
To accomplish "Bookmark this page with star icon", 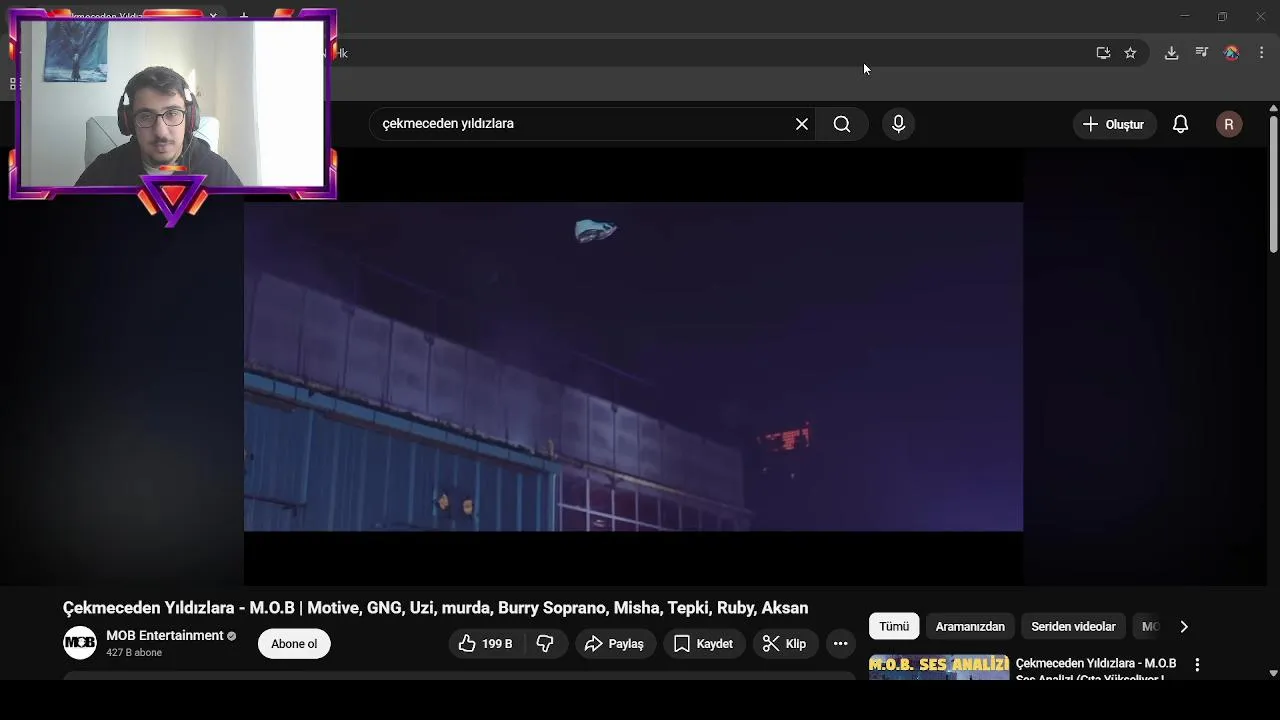I will [x=1130, y=53].
